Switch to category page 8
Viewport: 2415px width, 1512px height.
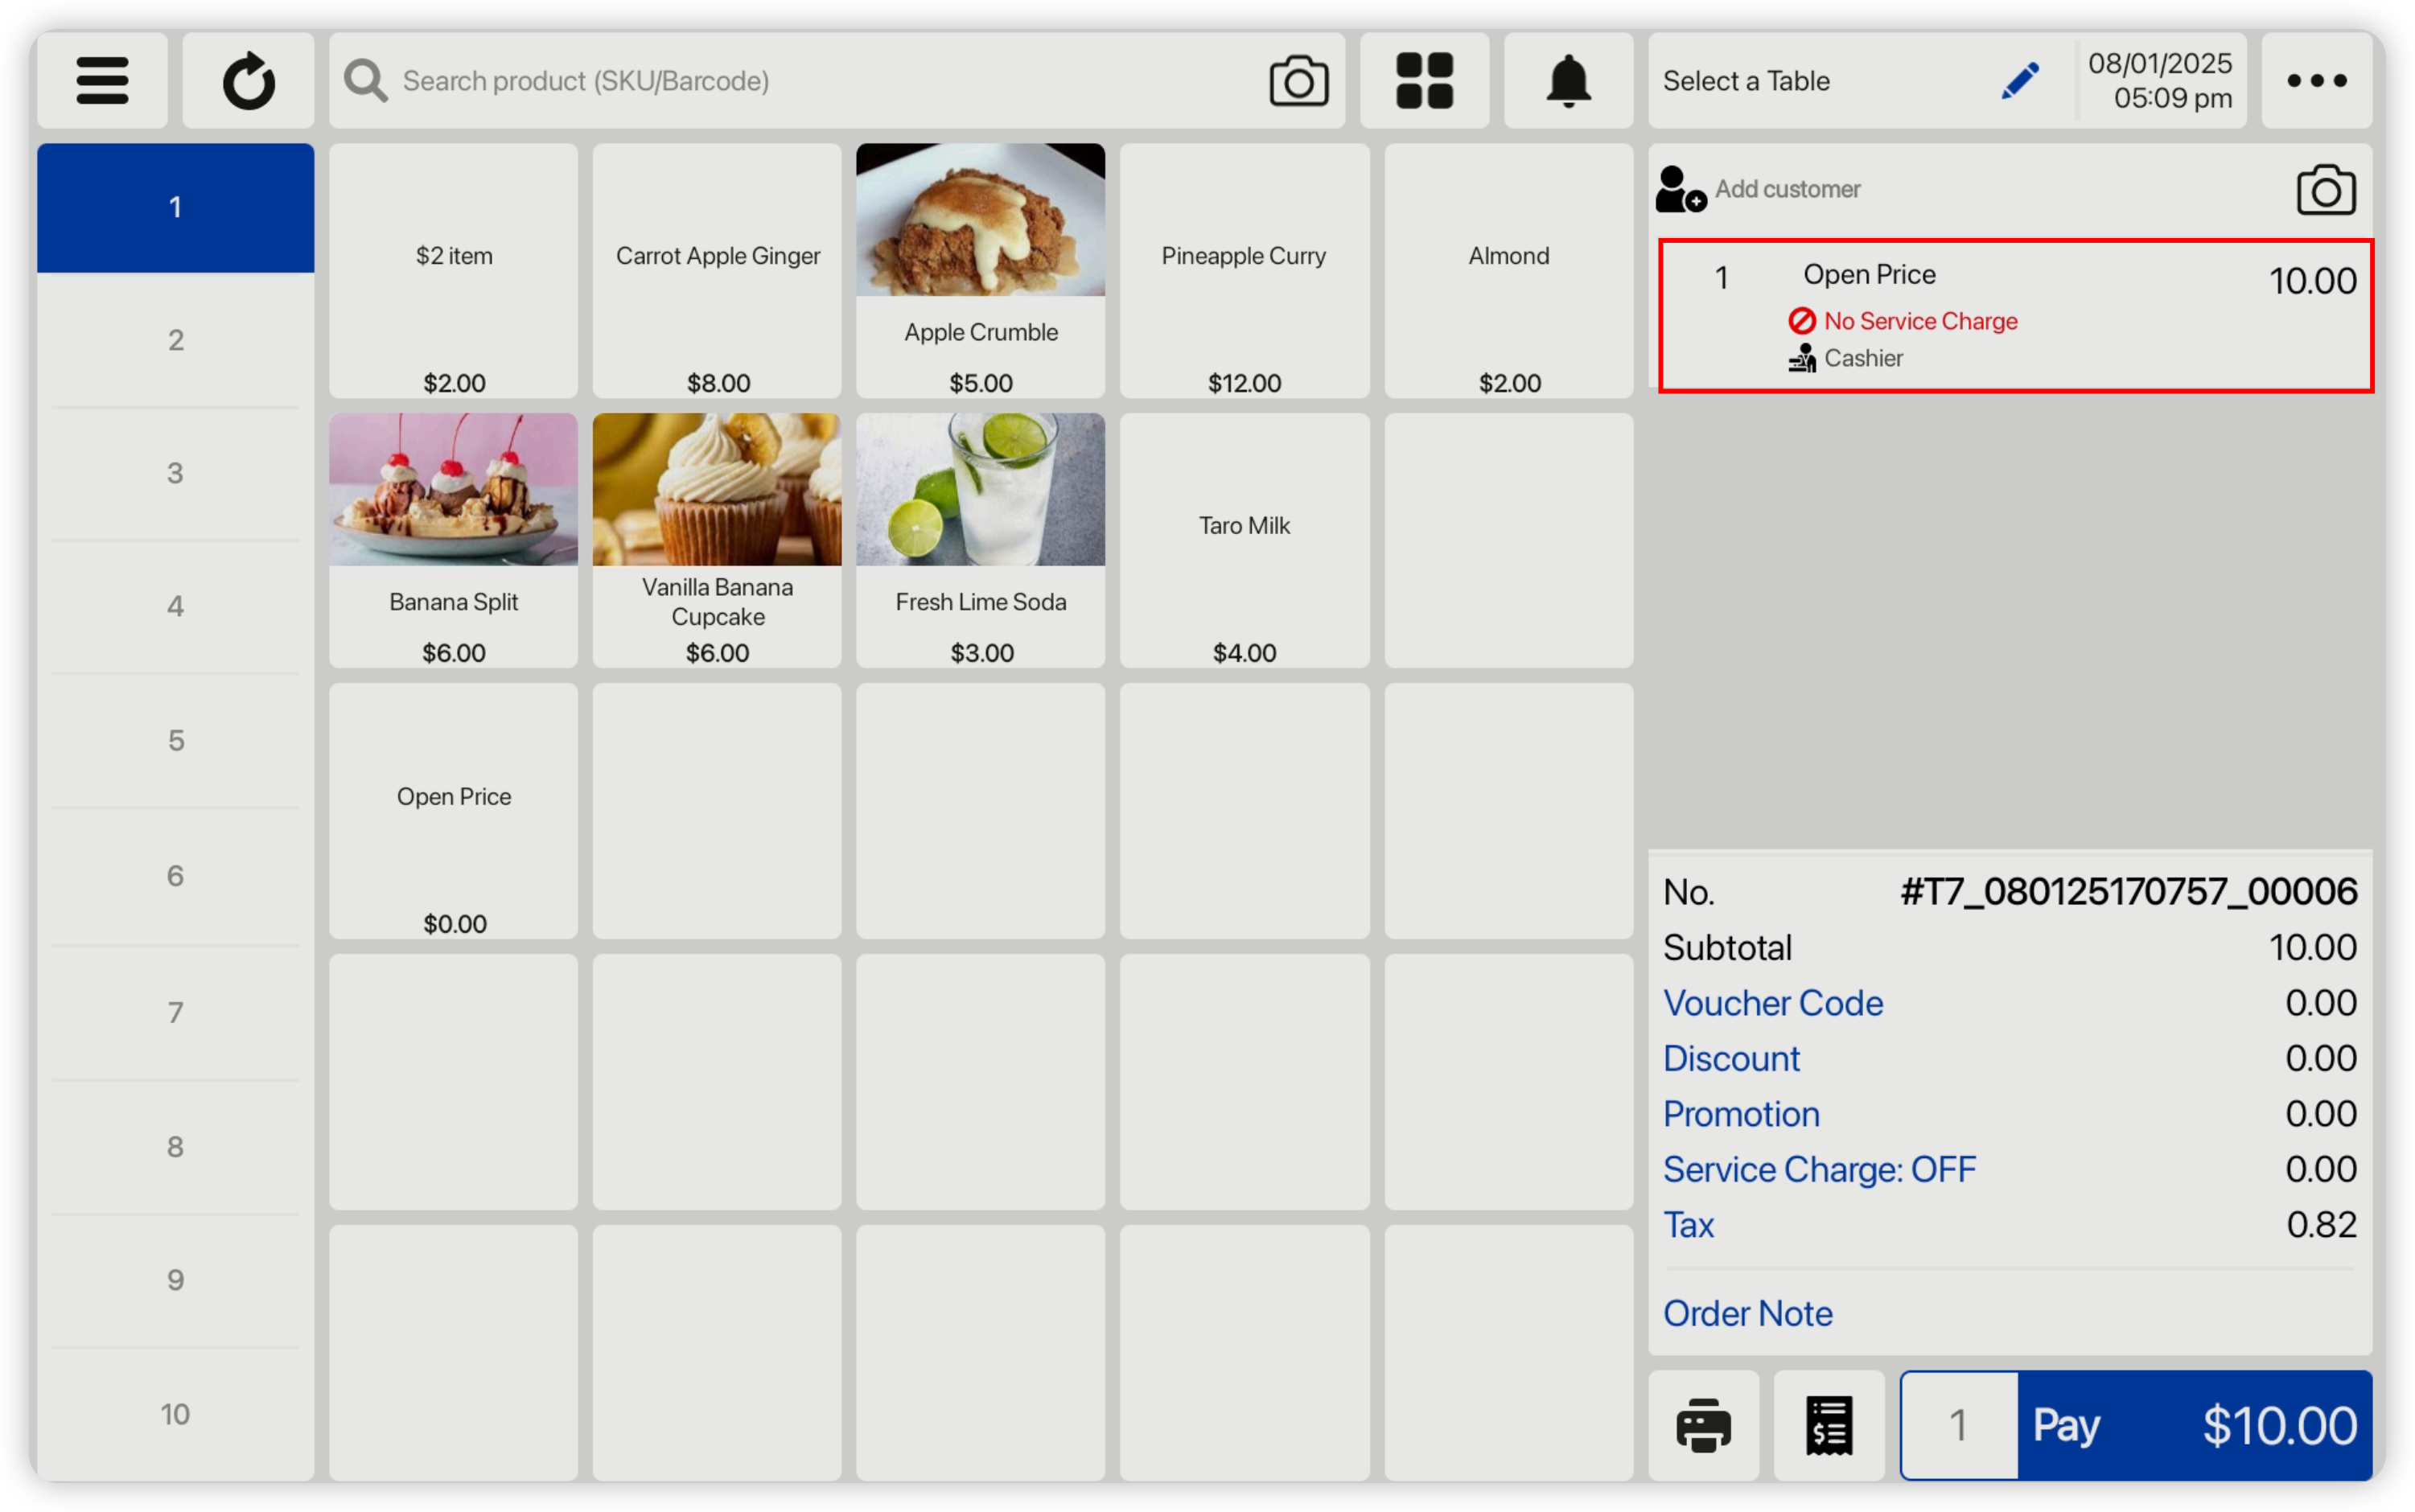click(175, 1146)
